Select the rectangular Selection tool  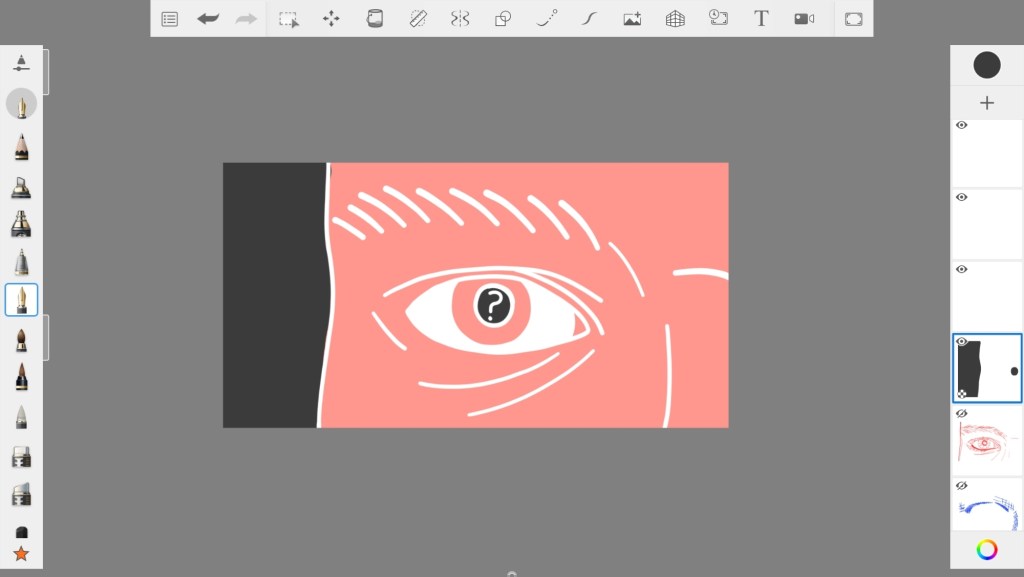(289, 19)
